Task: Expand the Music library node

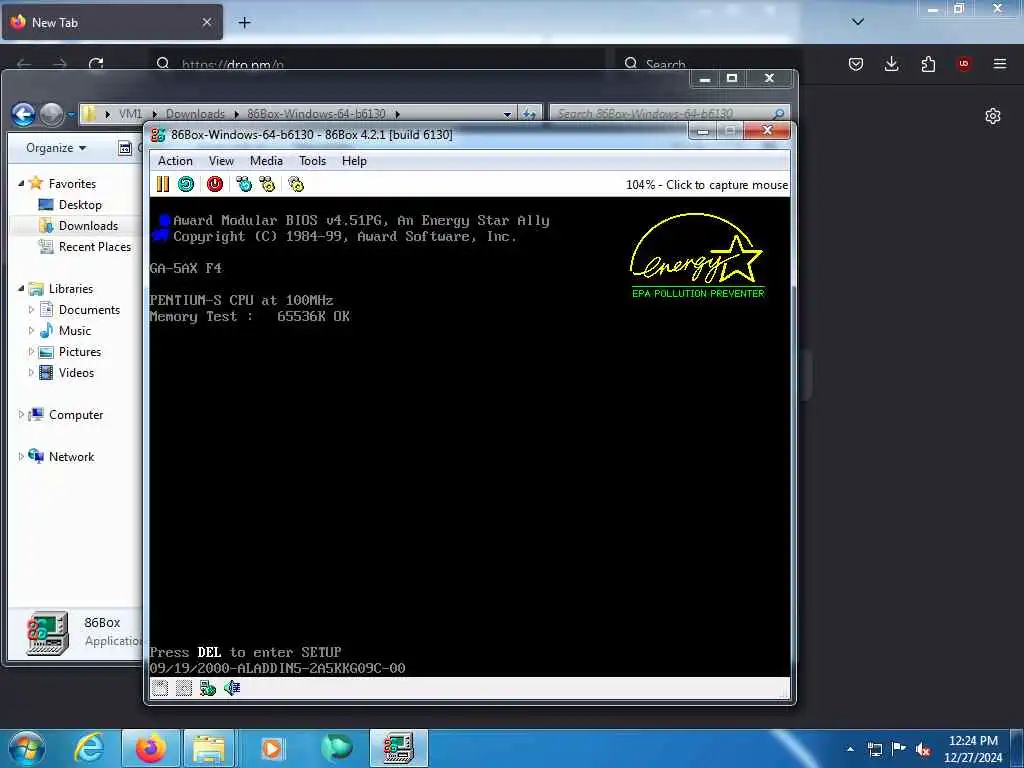Action: pyautogui.click(x=31, y=330)
